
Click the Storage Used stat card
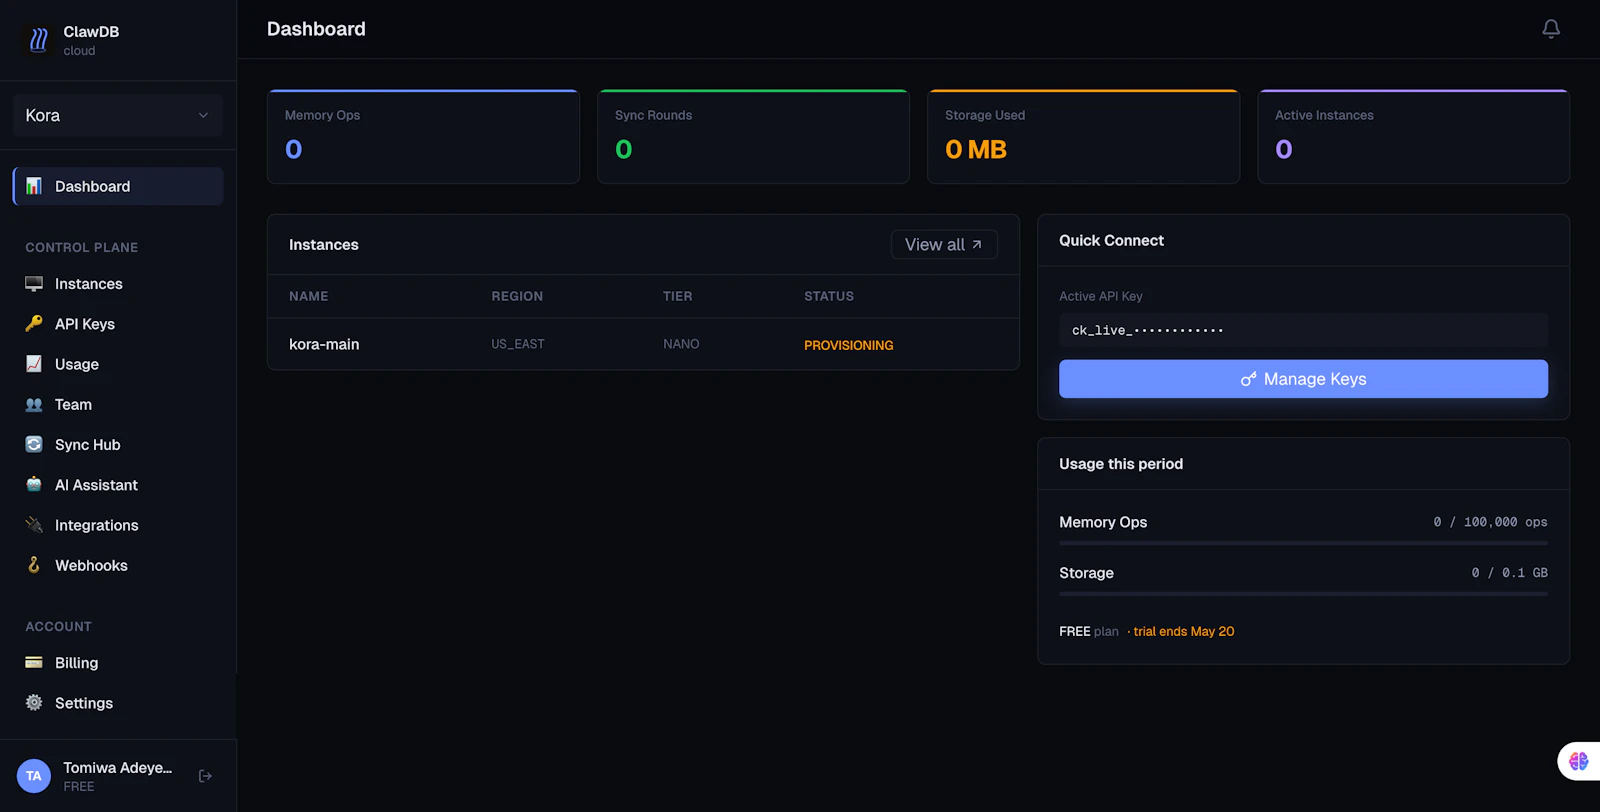[1083, 137]
